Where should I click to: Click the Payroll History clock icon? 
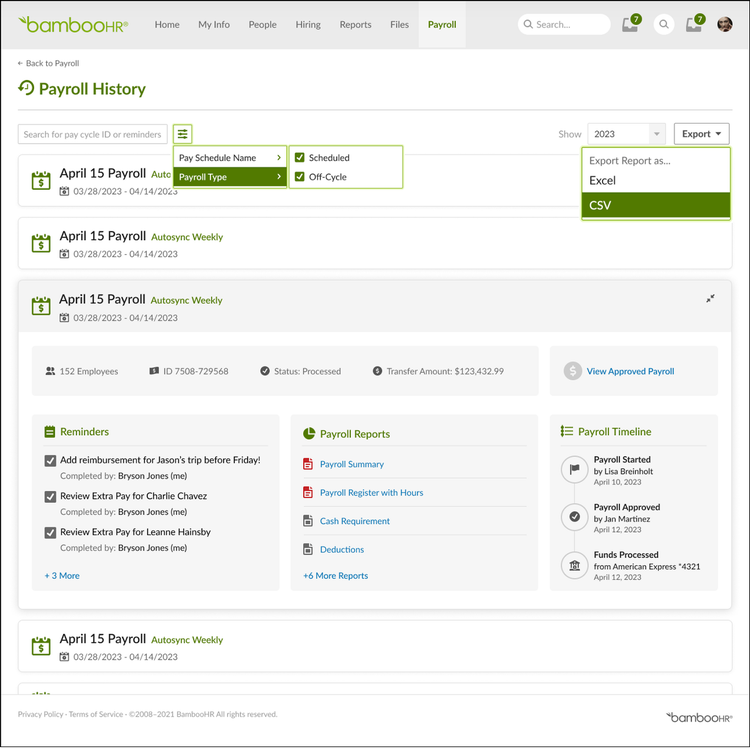pos(26,88)
